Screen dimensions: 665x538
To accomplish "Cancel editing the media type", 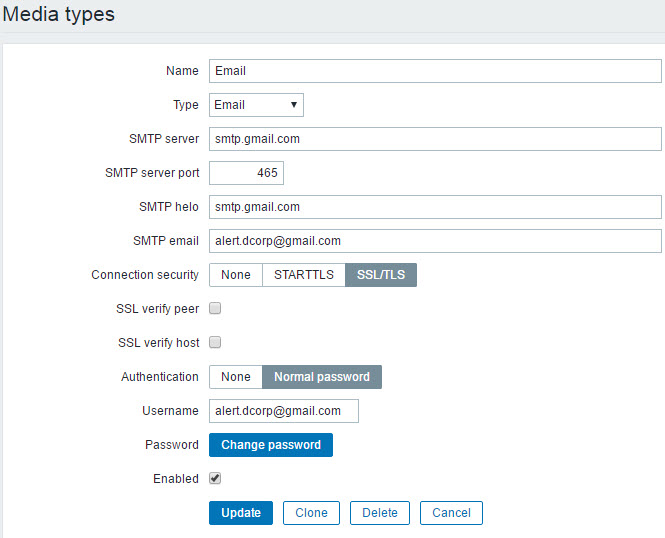I will [x=451, y=513].
